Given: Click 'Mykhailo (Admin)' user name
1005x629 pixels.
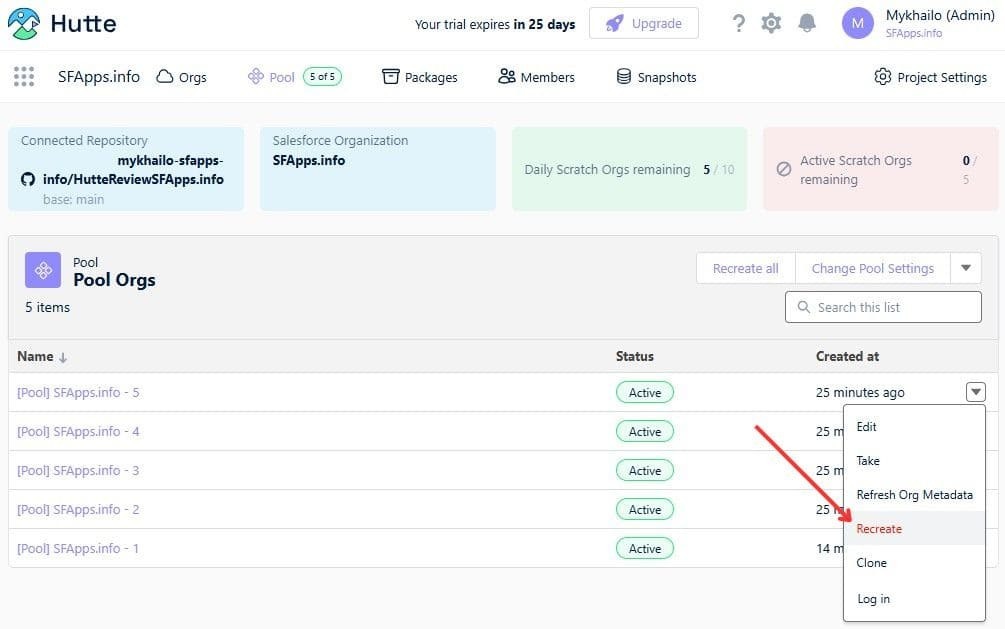Looking at the screenshot, I should click(x=940, y=15).
